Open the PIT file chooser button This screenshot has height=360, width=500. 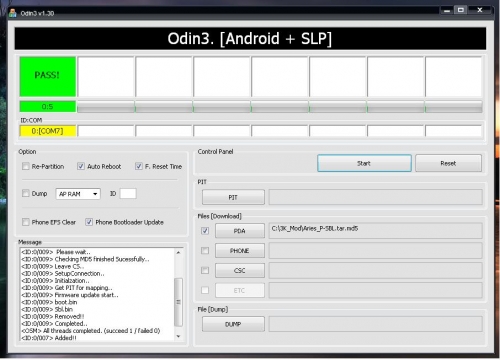click(x=233, y=197)
